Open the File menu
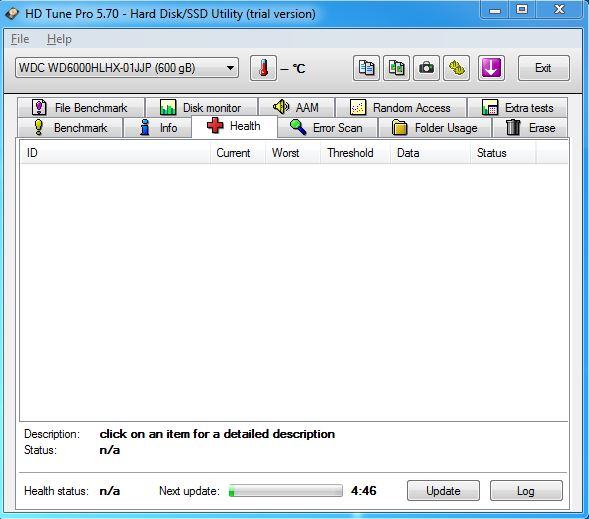Viewport: 589px width, 519px height. (20, 39)
